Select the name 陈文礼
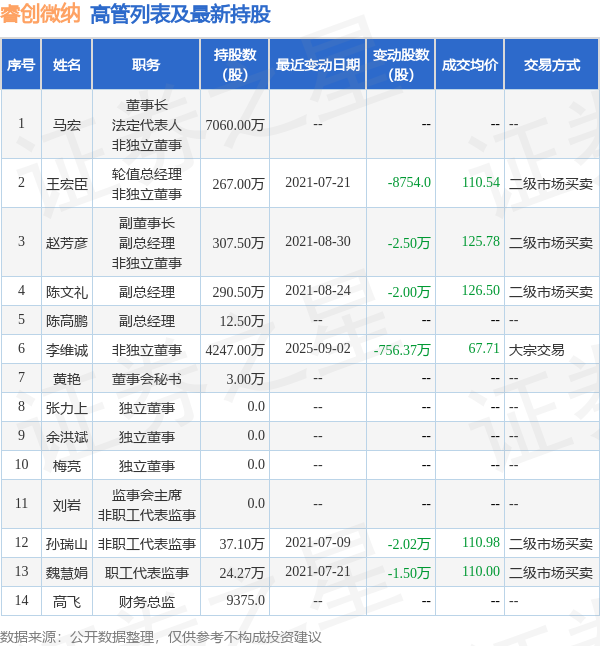The width and height of the screenshot is (600, 646). 66,292
